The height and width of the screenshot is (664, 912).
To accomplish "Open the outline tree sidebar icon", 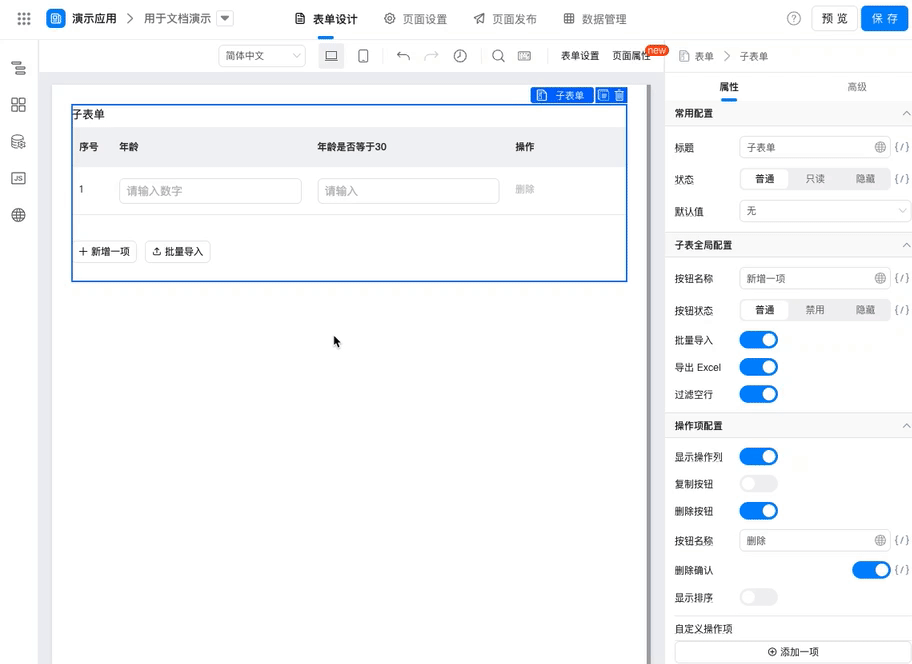I will coord(19,68).
